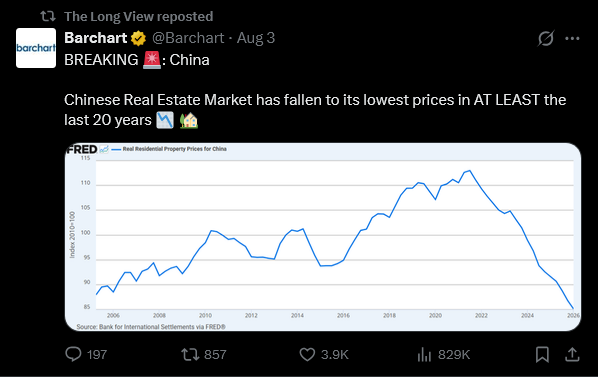Bookmark this tweet
The width and height of the screenshot is (598, 377).
[x=542, y=354]
